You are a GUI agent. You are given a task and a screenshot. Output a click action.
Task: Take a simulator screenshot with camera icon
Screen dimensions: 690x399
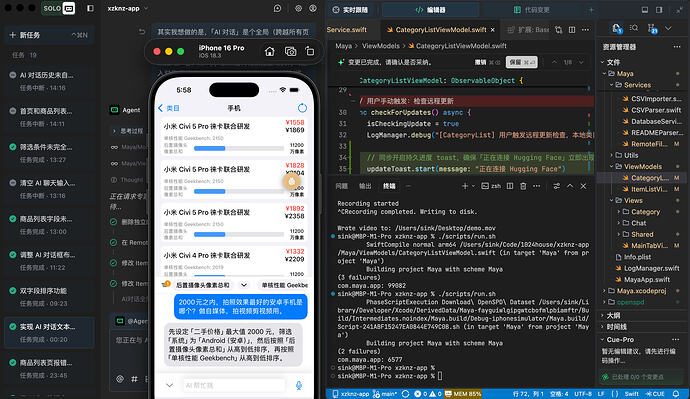tap(290, 51)
